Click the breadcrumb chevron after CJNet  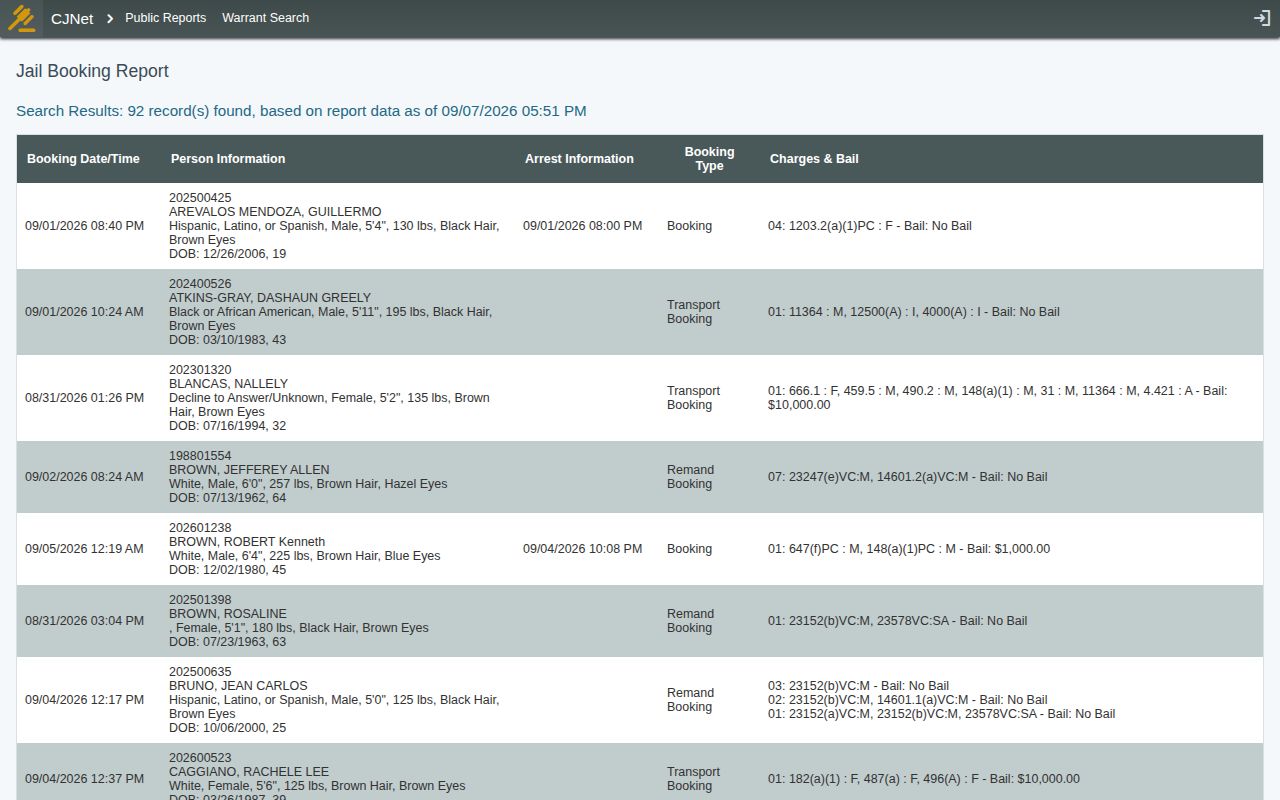click(110, 18)
